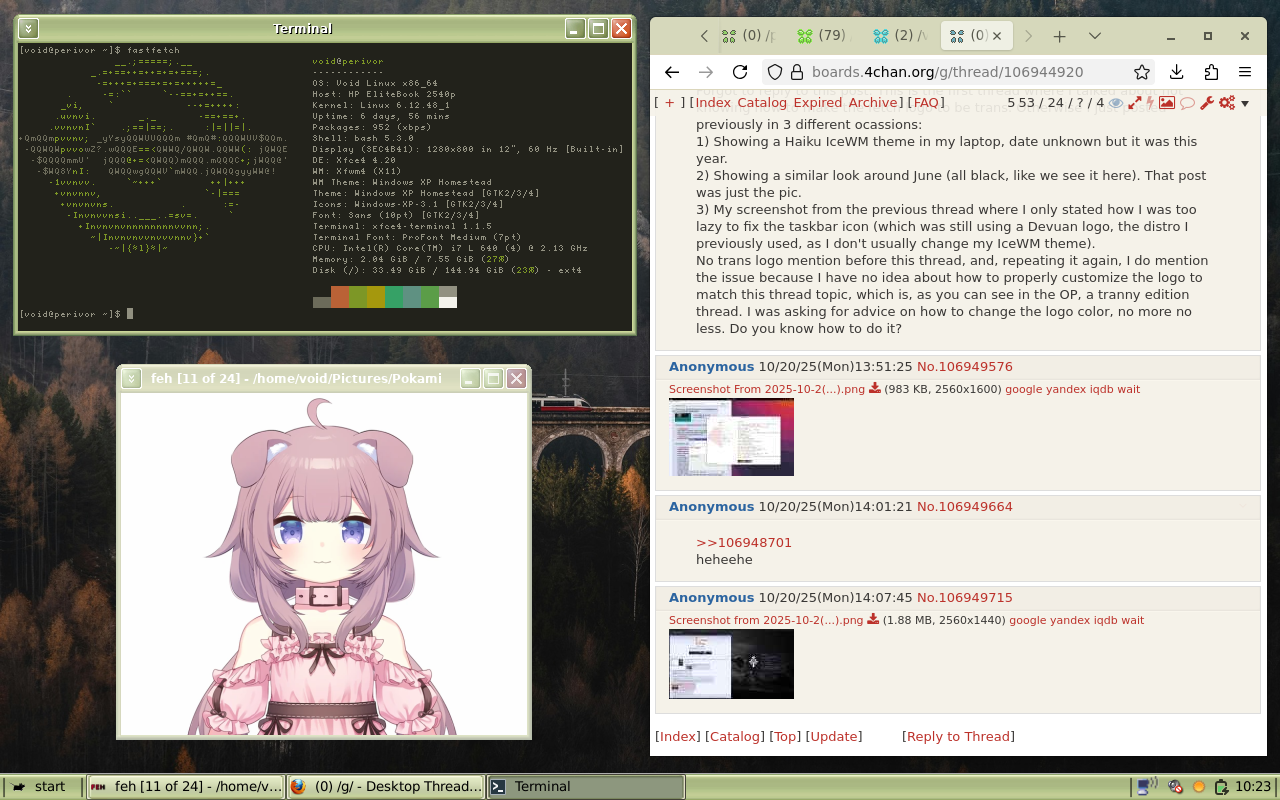
Task: Download the 983 KB screenshot image
Action: [x=875, y=389]
